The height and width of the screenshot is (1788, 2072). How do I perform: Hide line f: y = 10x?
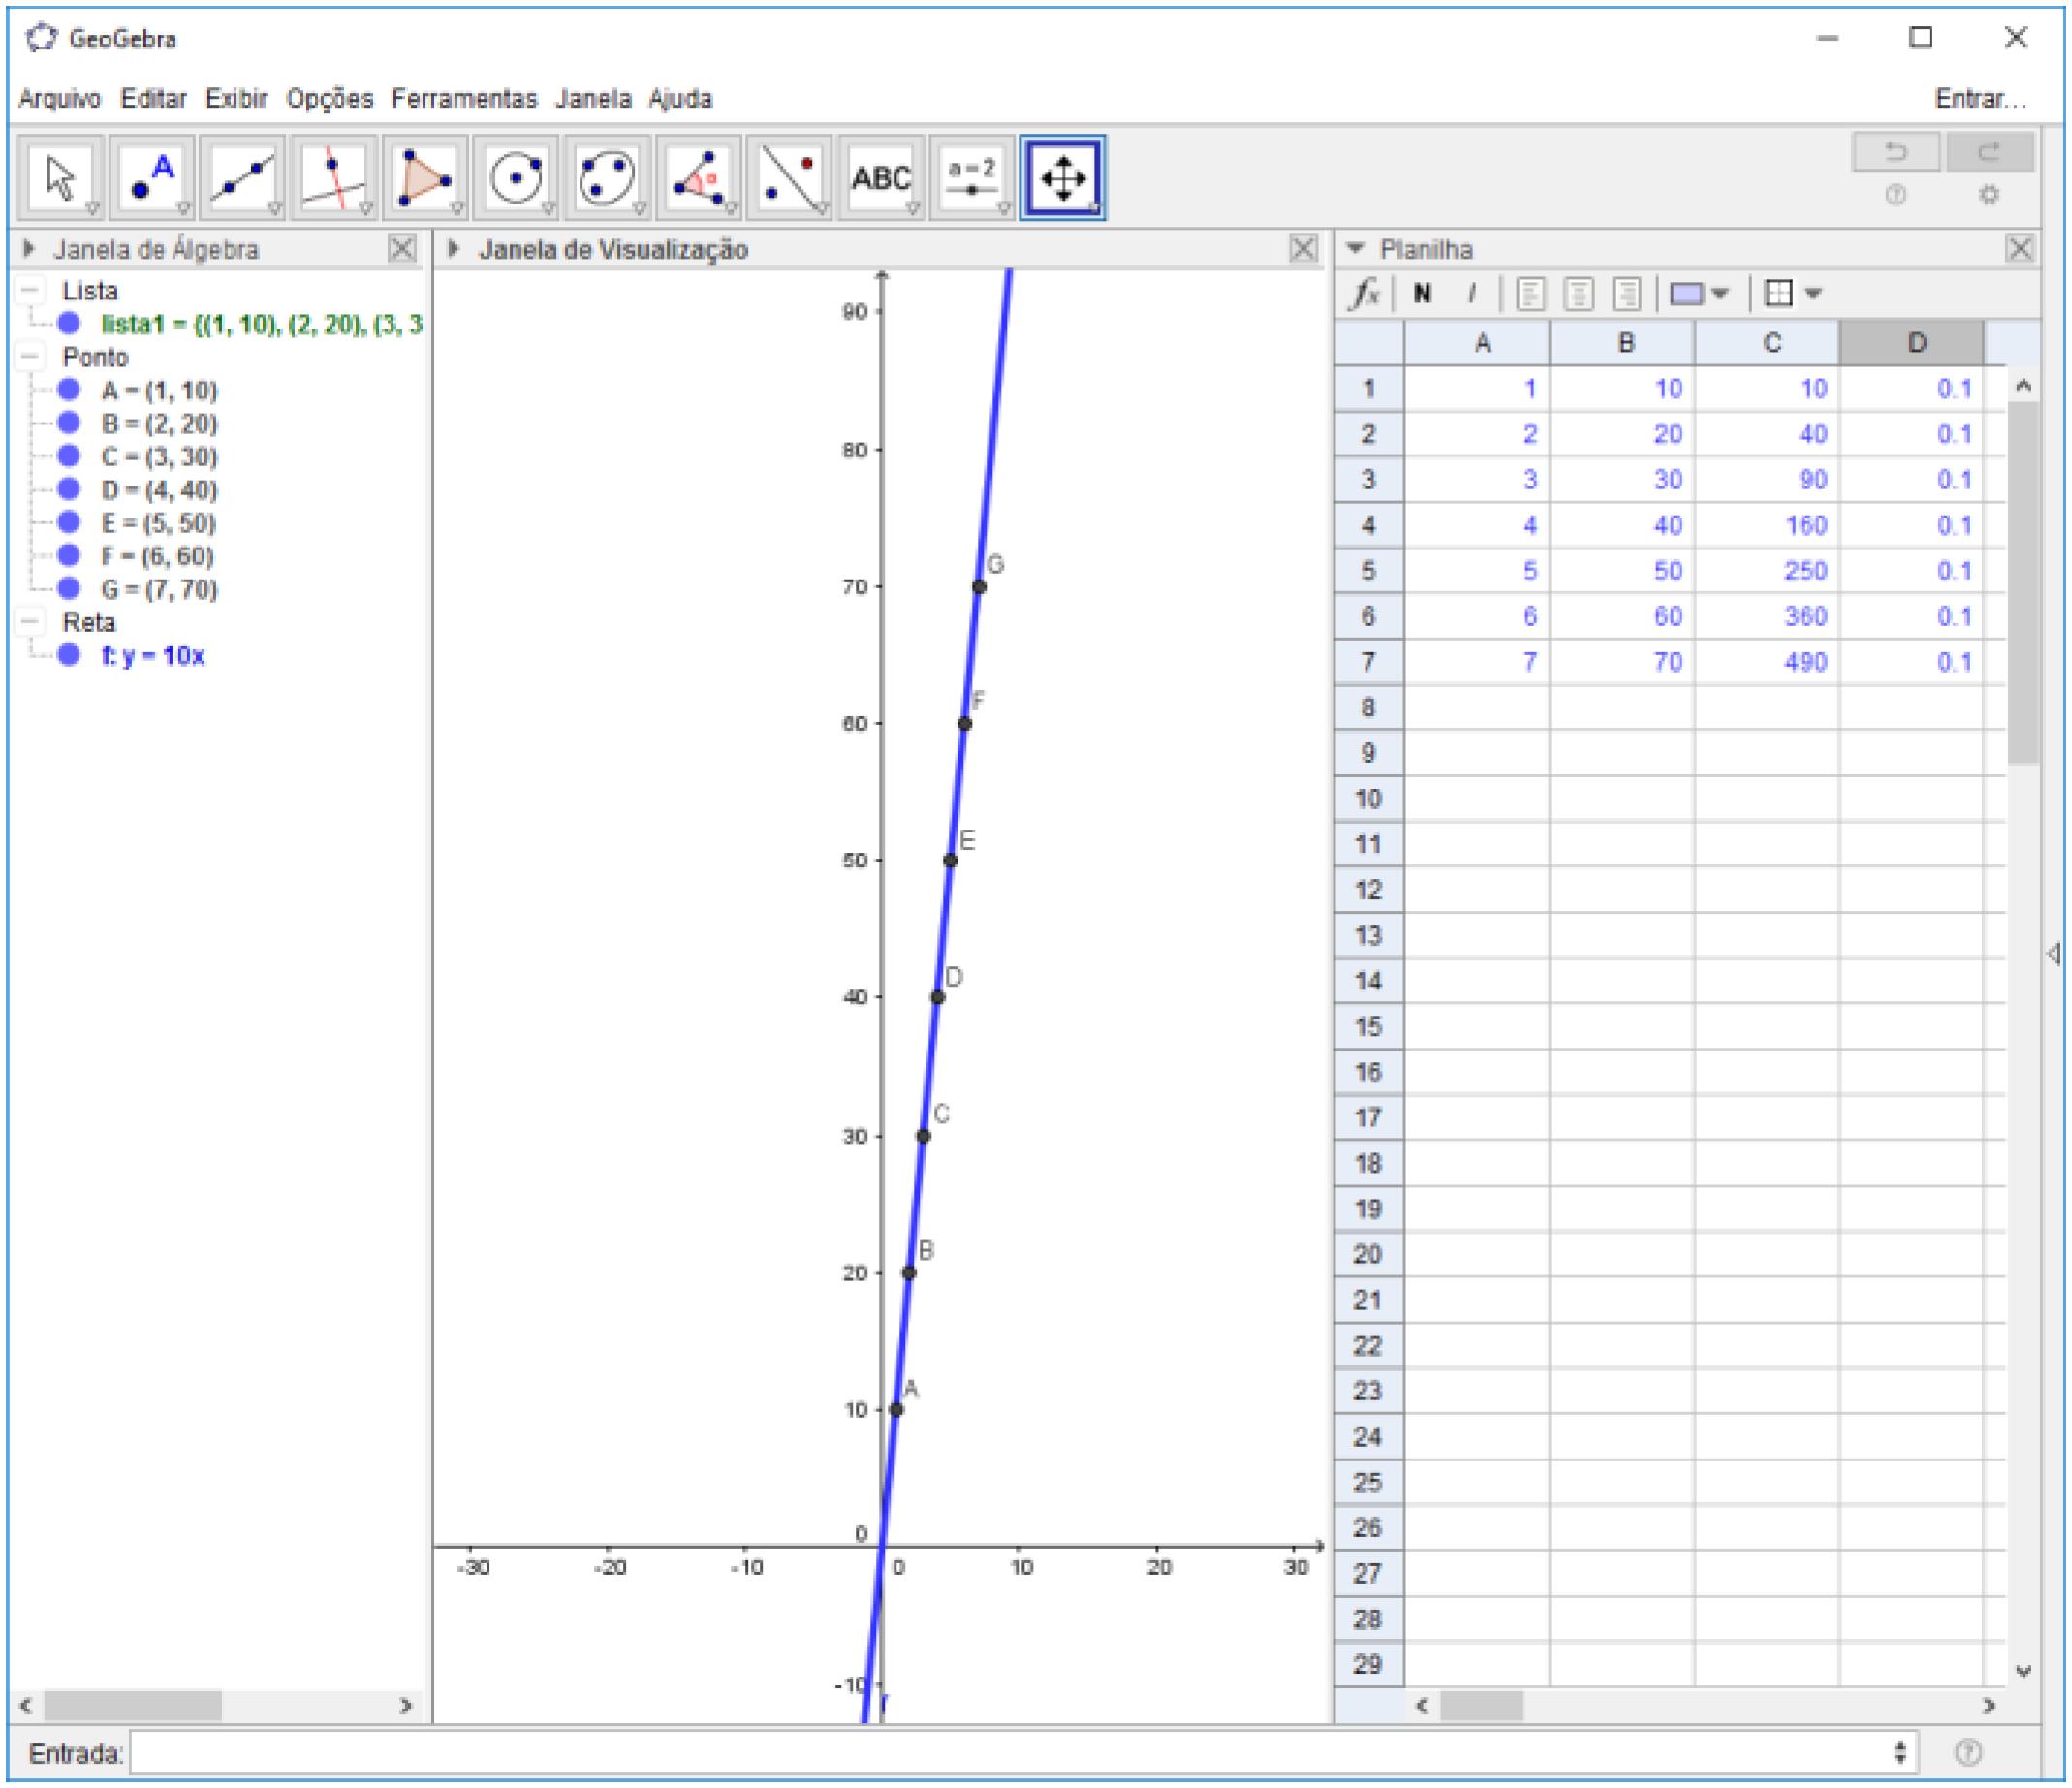(69, 655)
